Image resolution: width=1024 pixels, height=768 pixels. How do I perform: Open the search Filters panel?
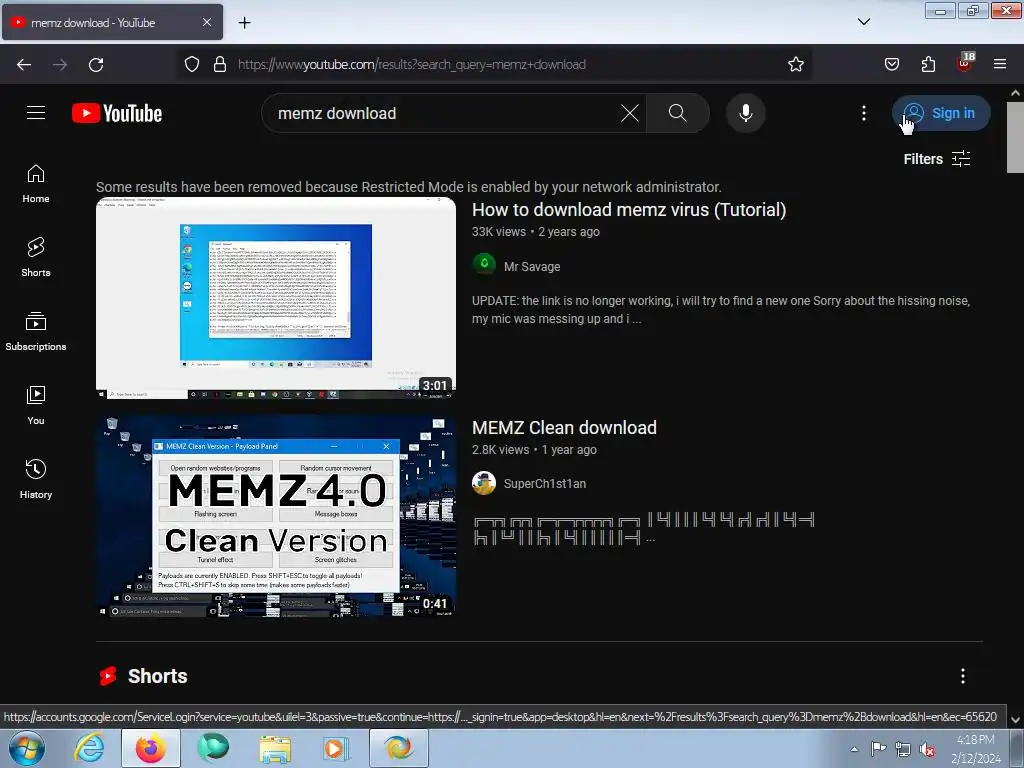click(936, 159)
